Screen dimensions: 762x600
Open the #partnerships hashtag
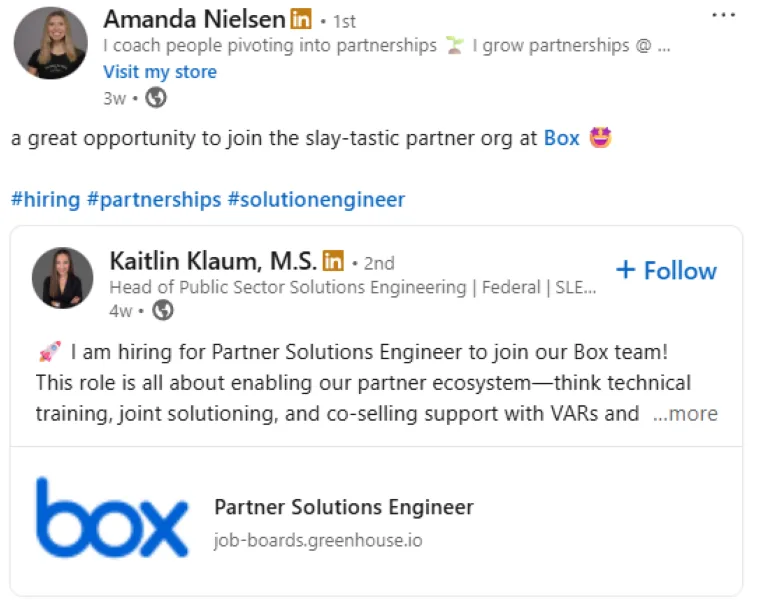[153, 199]
